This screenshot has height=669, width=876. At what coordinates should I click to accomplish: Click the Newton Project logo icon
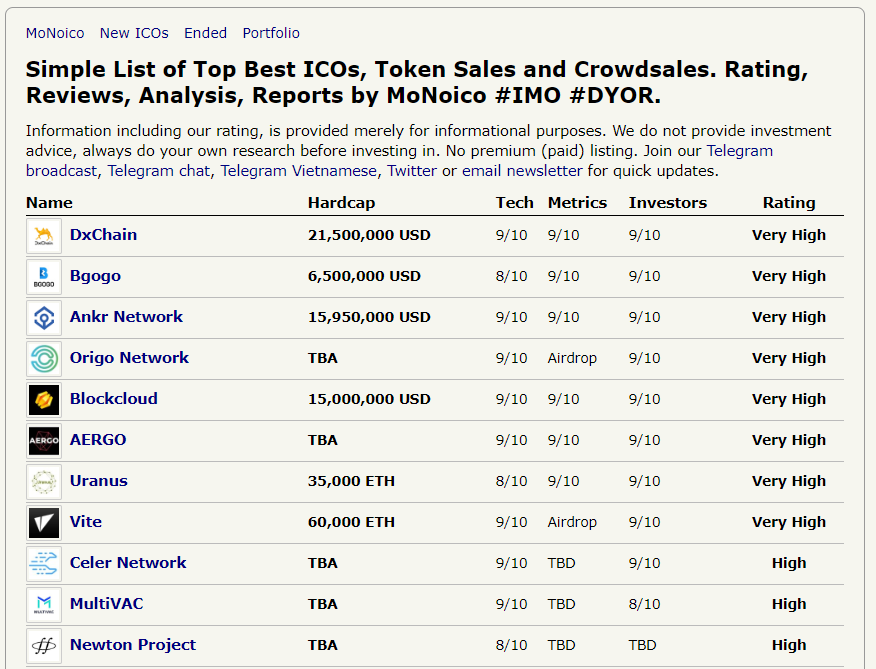point(44,646)
